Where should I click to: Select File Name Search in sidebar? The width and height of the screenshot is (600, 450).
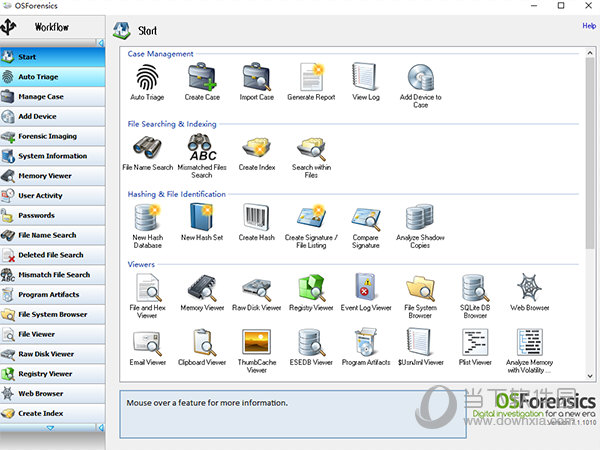pos(52,235)
